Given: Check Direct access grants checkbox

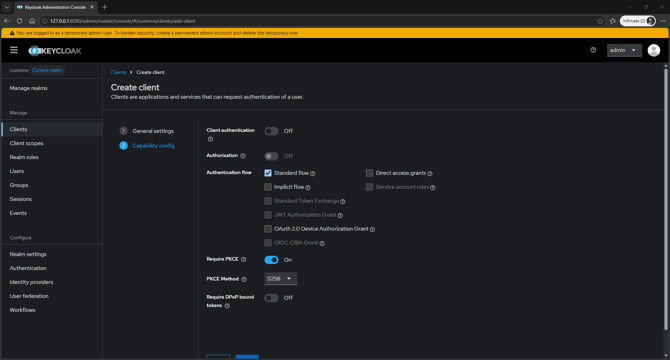Looking at the screenshot, I should 370,173.
